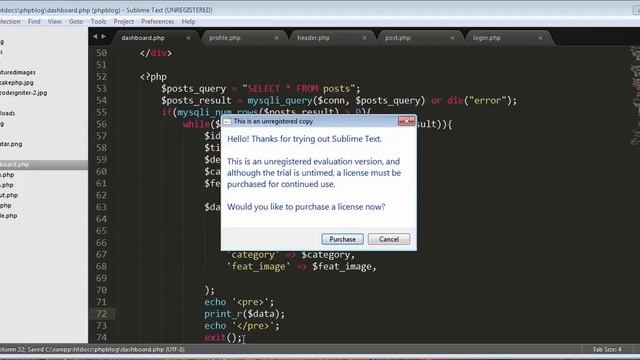Open the Preferences menu
The image size is (640, 360).
pos(158,22)
